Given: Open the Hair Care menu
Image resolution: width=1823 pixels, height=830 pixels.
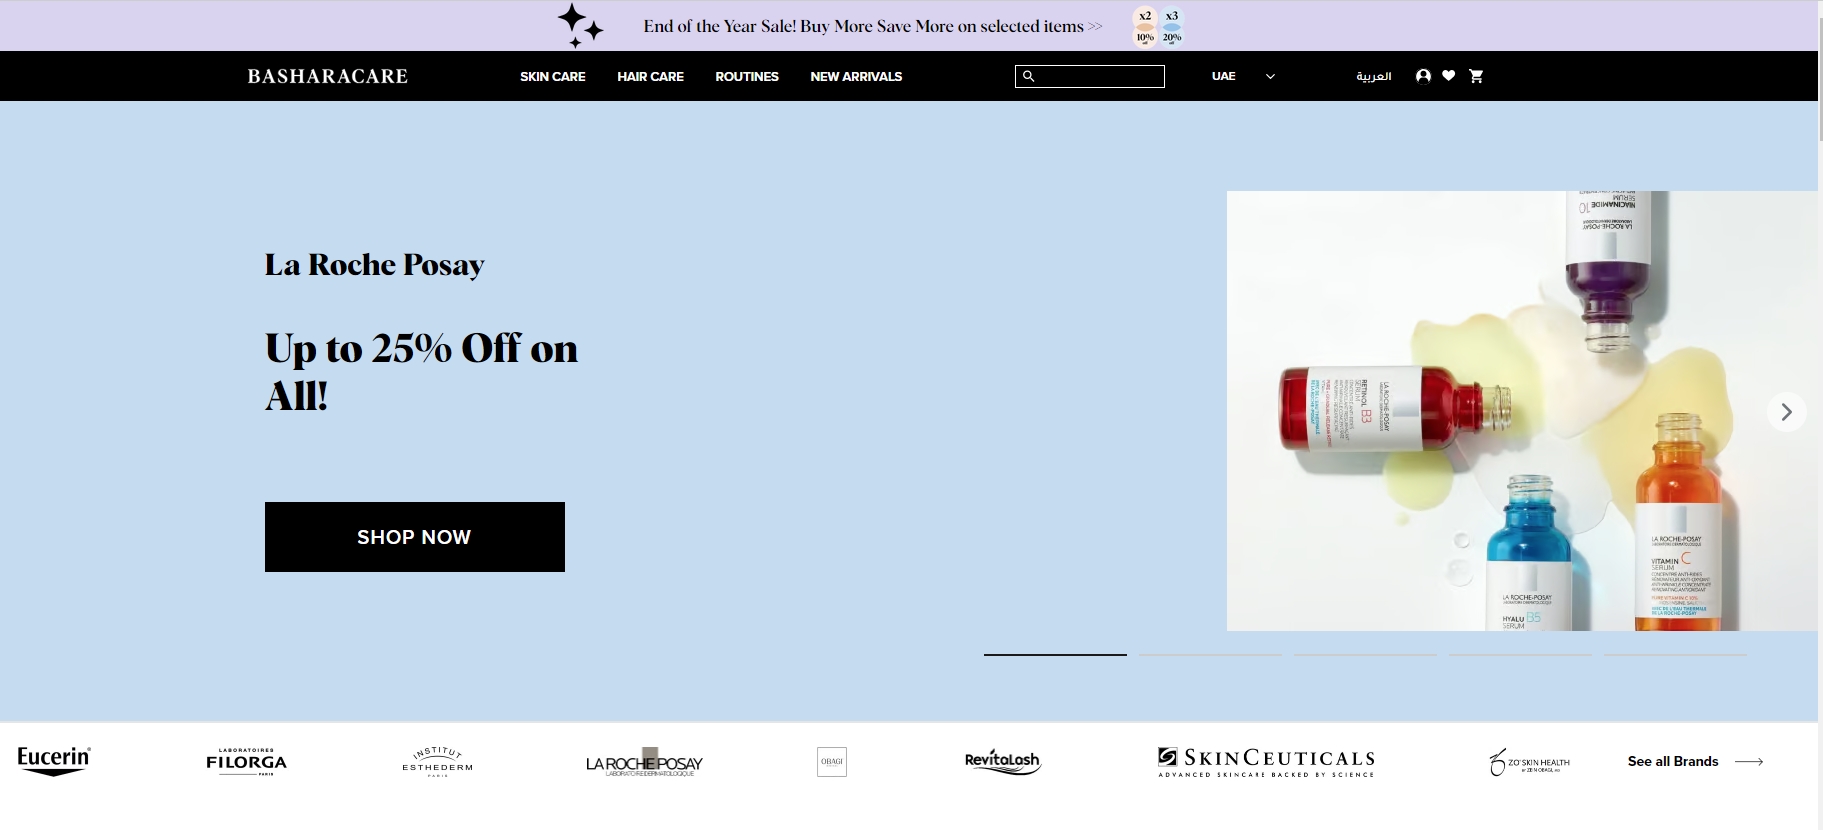Looking at the screenshot, I should [x=651, y=76].
